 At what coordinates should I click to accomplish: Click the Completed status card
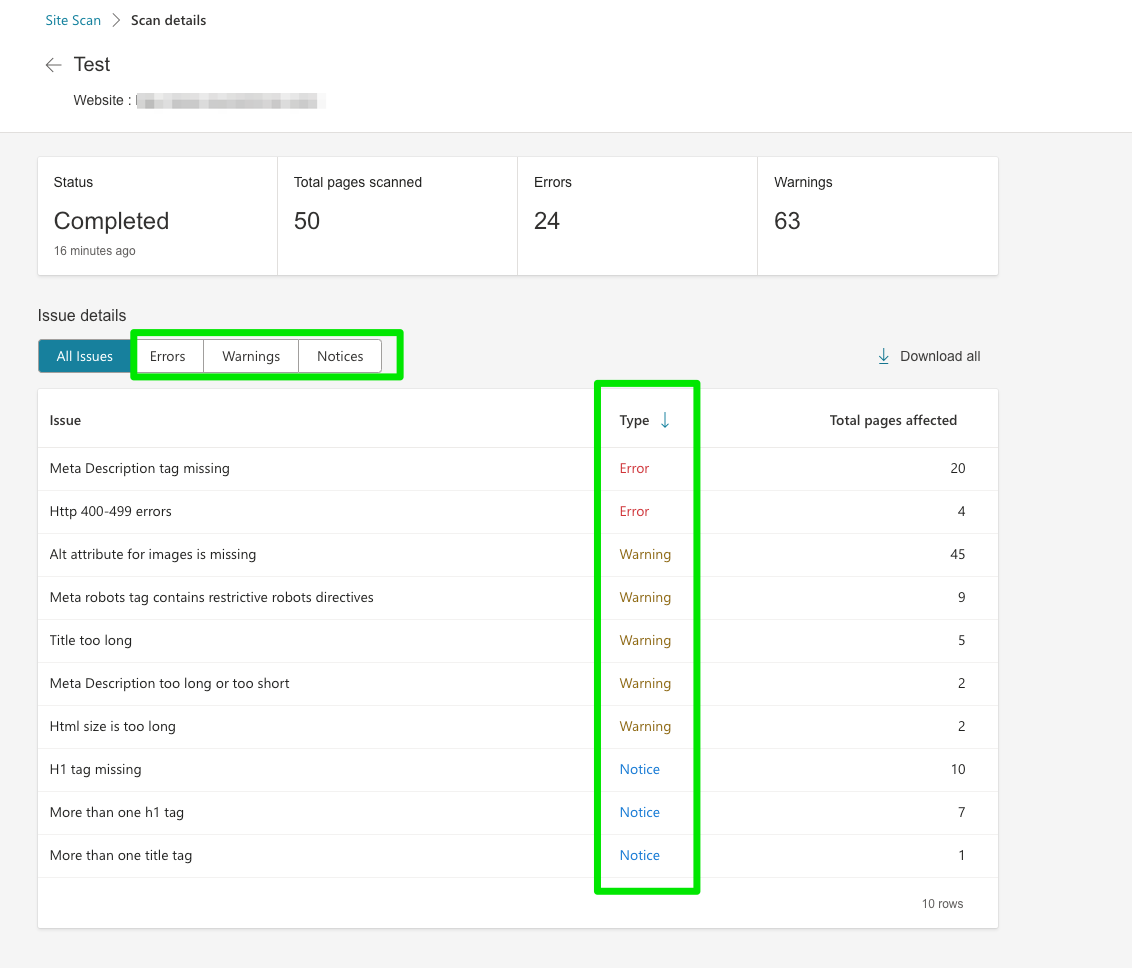coord(157,216)
